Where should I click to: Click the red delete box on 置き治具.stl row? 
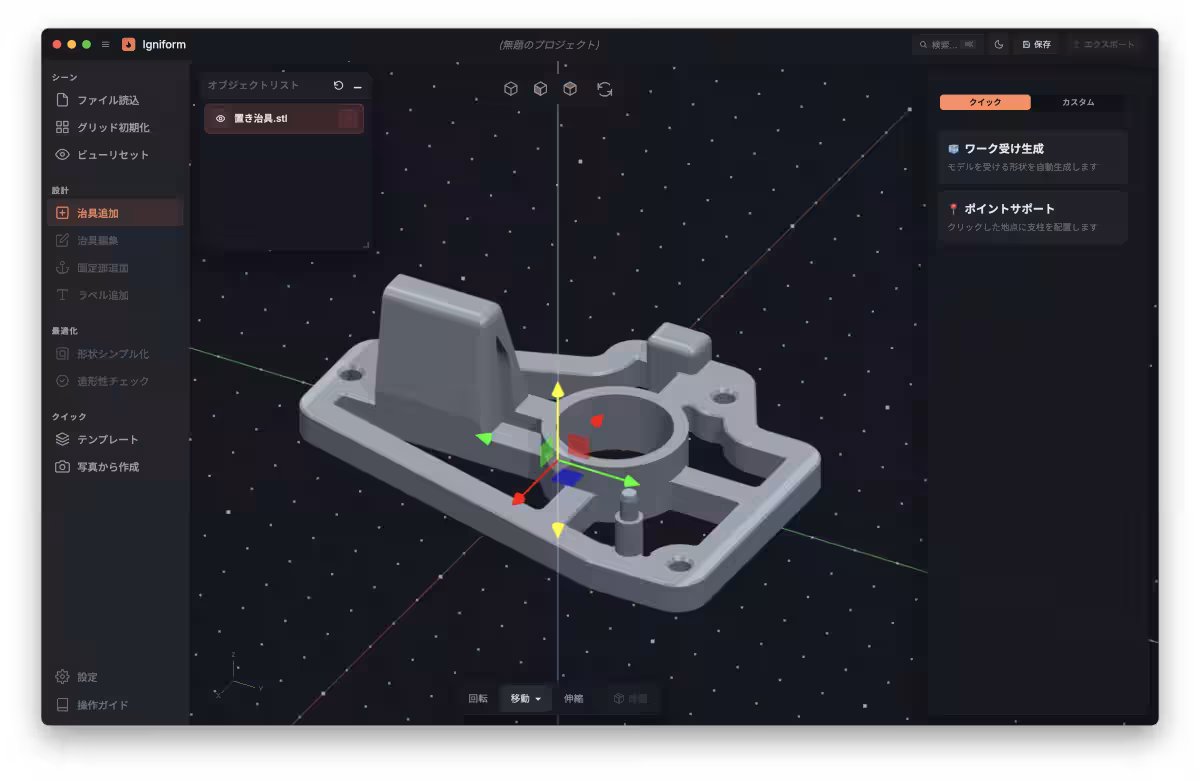coord(348,118)
